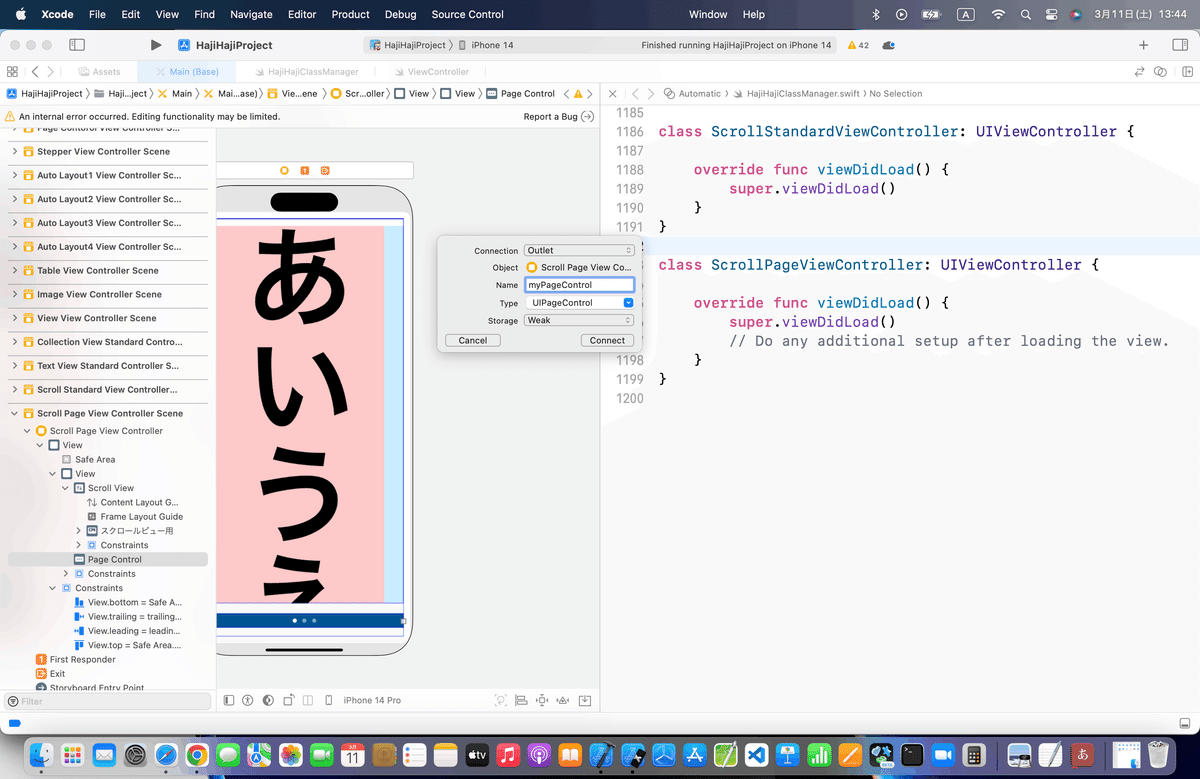
Task: Click the yellow view controller icon above canvas
Action: point(284,171)
